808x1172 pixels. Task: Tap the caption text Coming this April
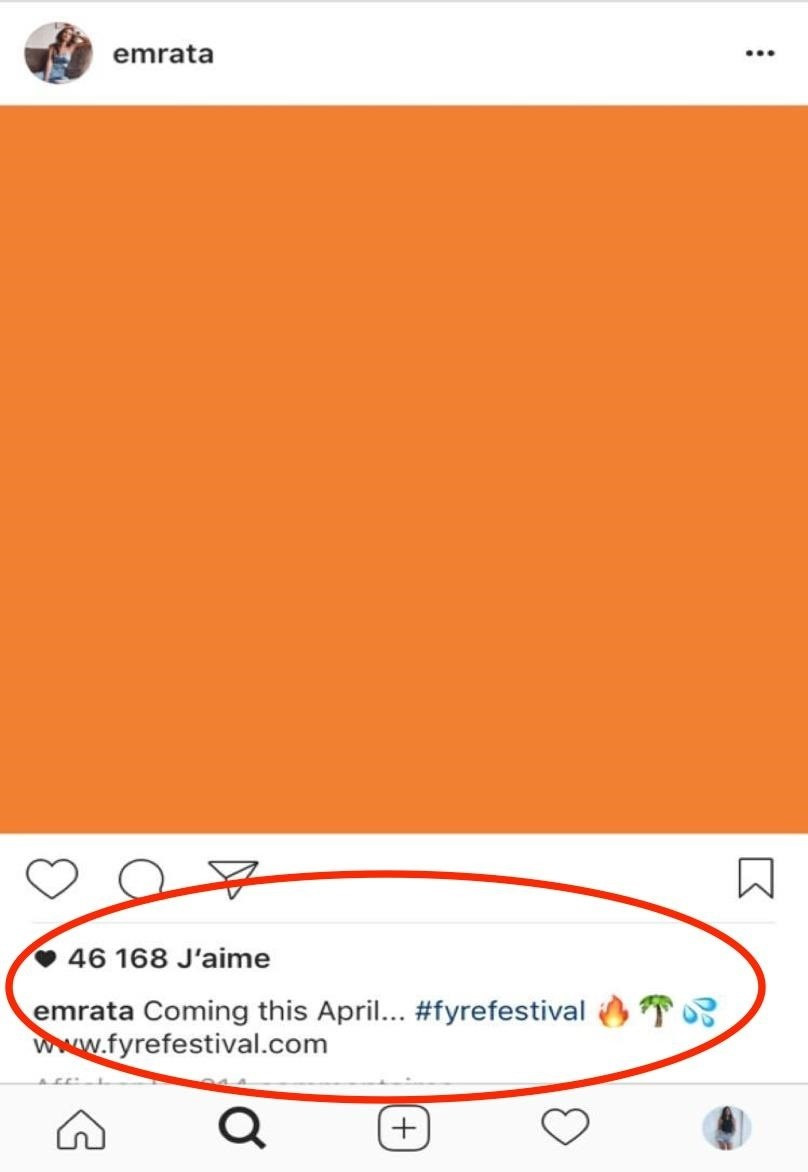274,1011
